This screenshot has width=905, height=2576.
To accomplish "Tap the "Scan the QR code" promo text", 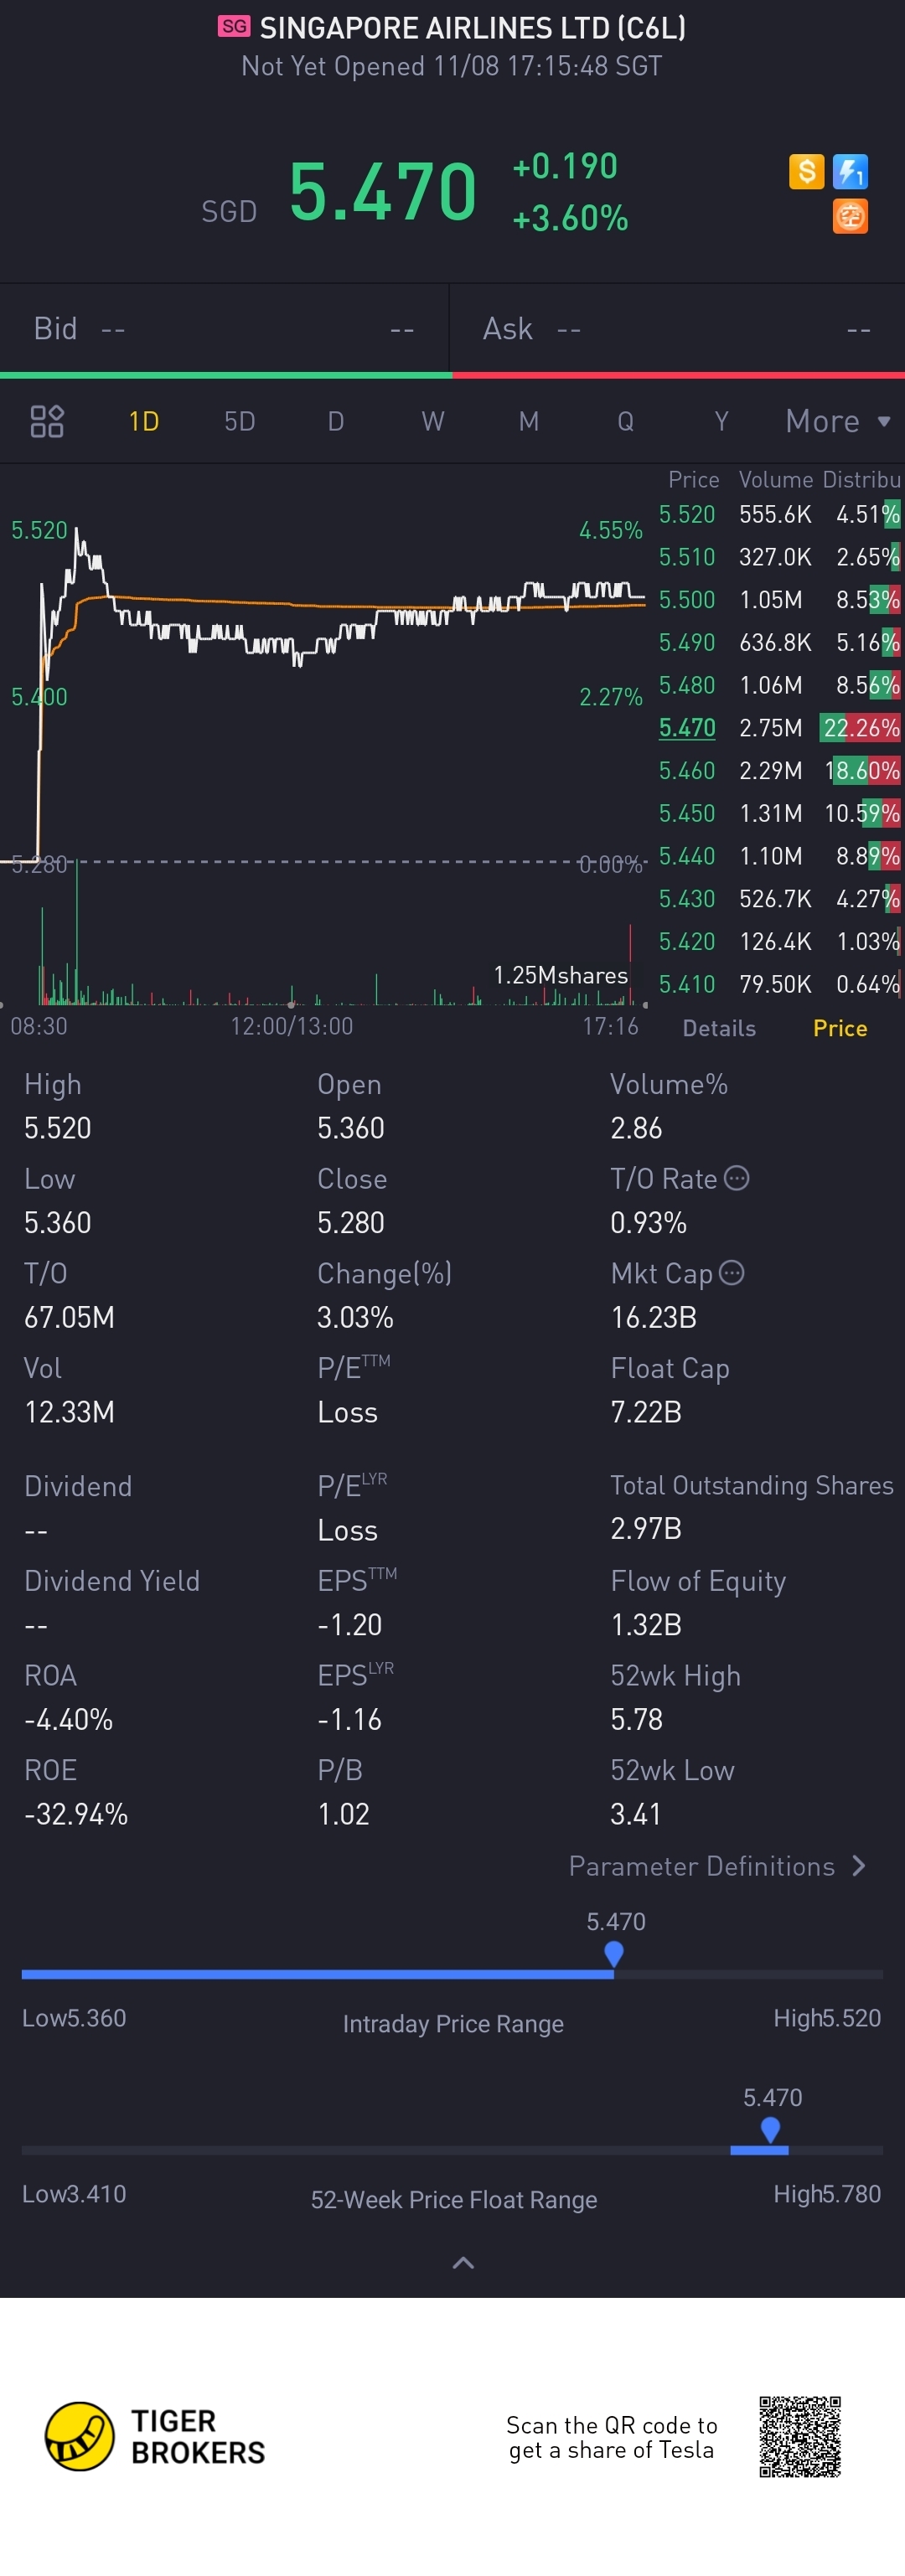I will (x=612, y=2437).
